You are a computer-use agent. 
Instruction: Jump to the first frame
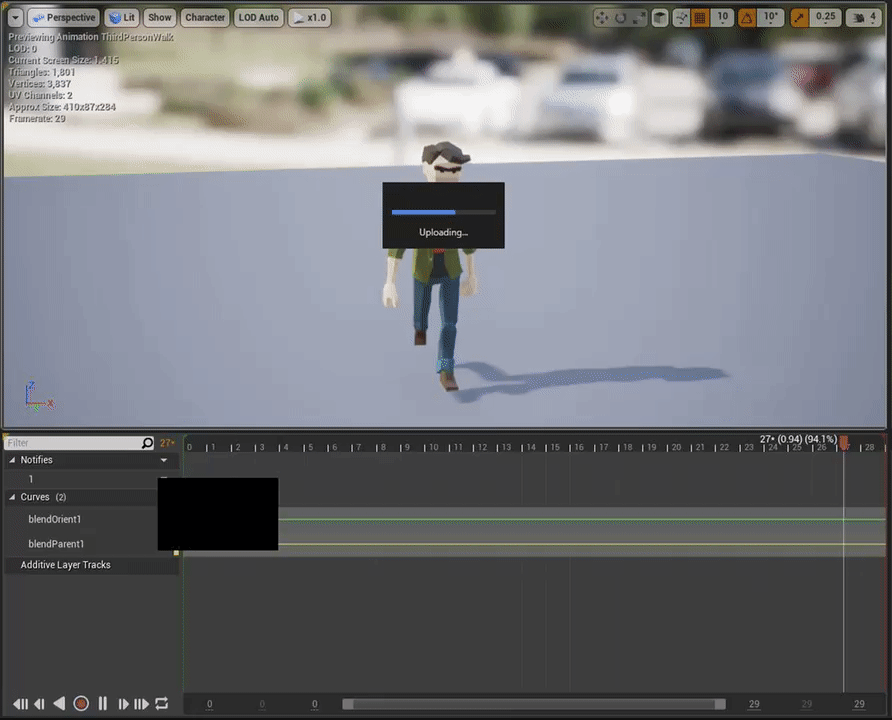click(19, 704)
